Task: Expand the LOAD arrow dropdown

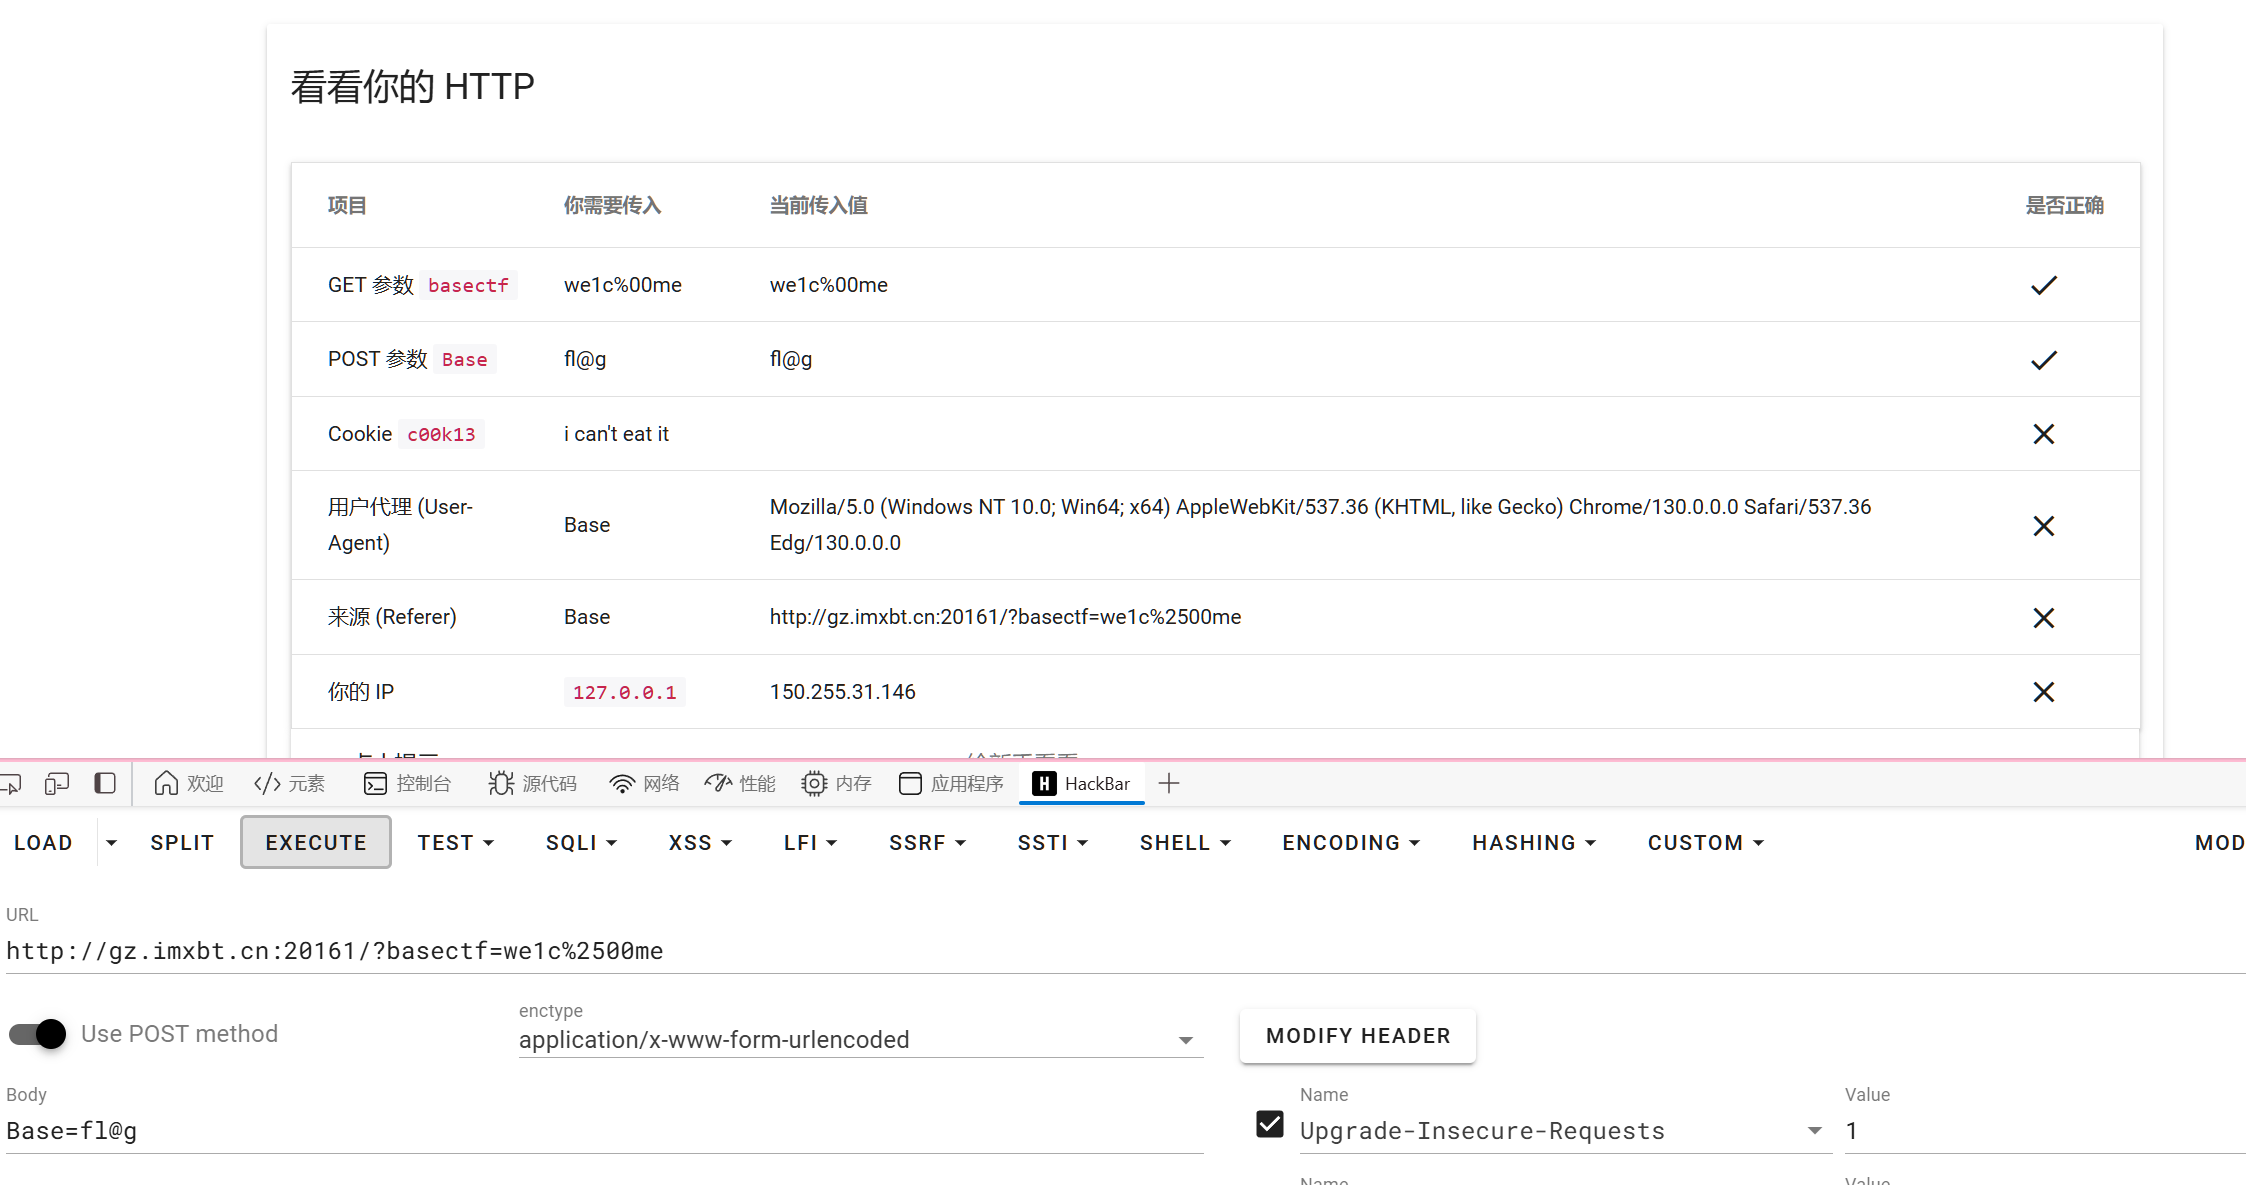Action: point(111,843)
